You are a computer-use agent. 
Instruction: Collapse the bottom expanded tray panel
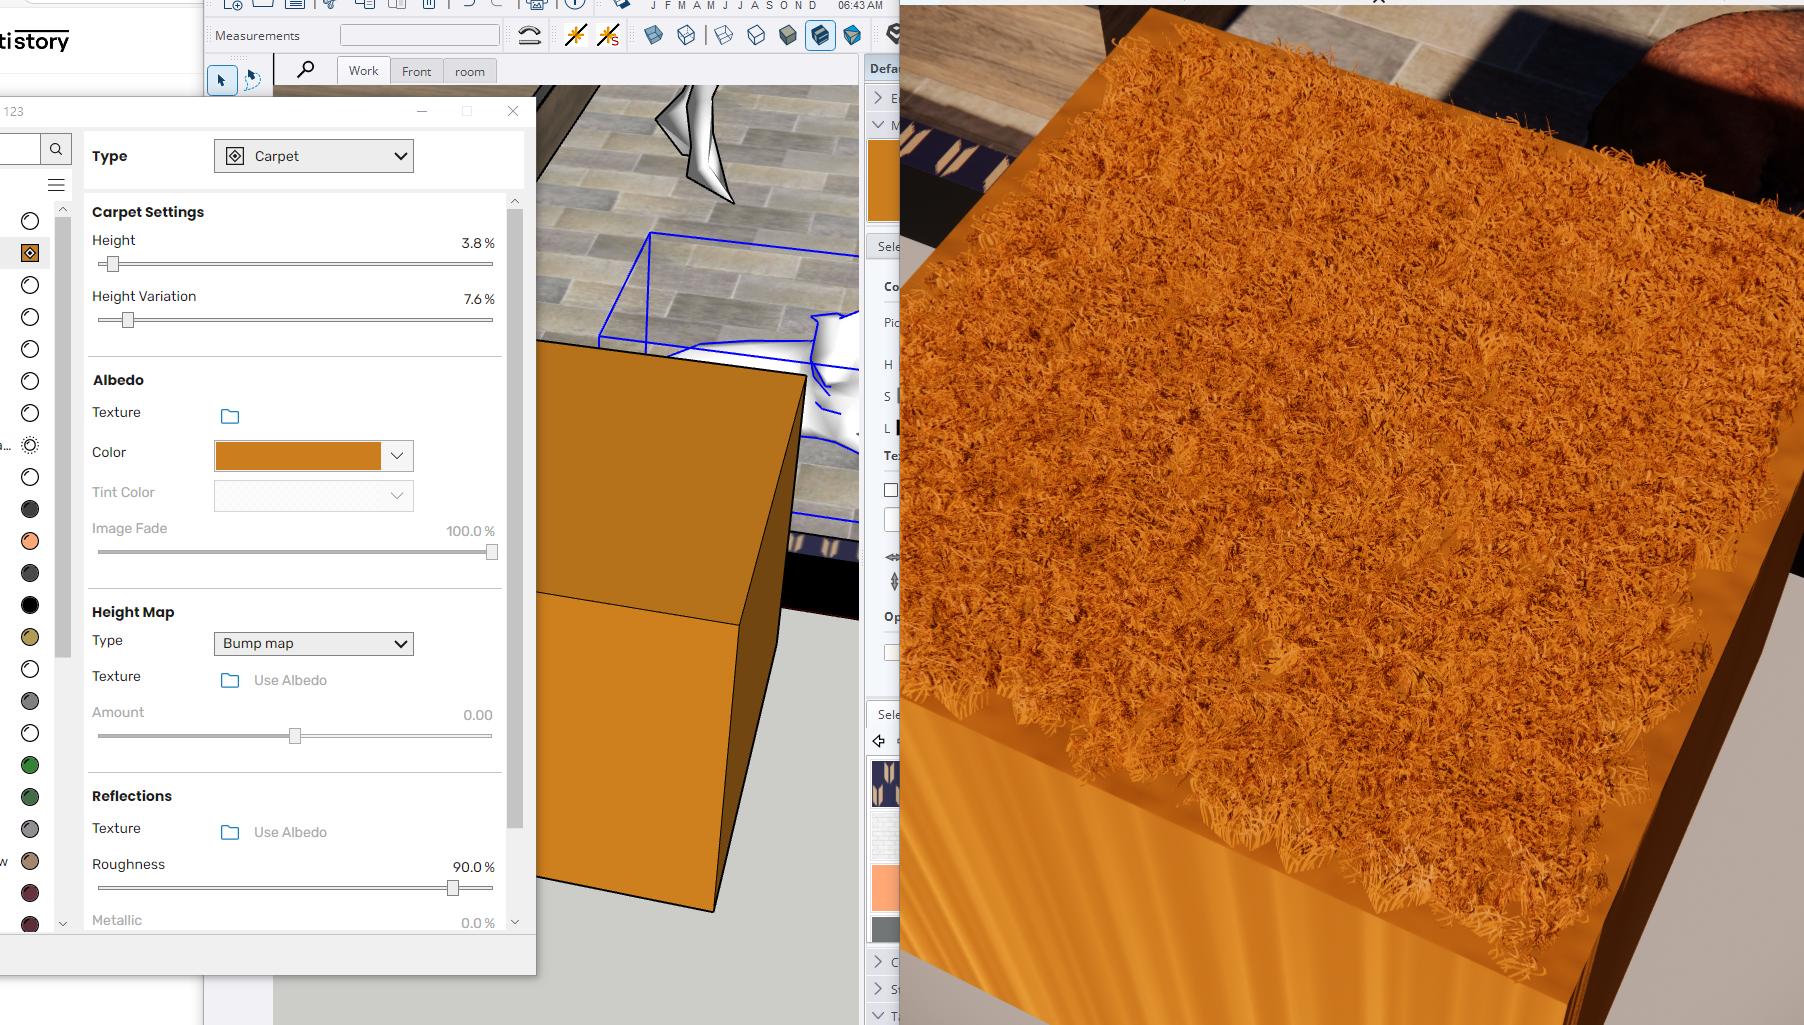(x=878, y=1015)
